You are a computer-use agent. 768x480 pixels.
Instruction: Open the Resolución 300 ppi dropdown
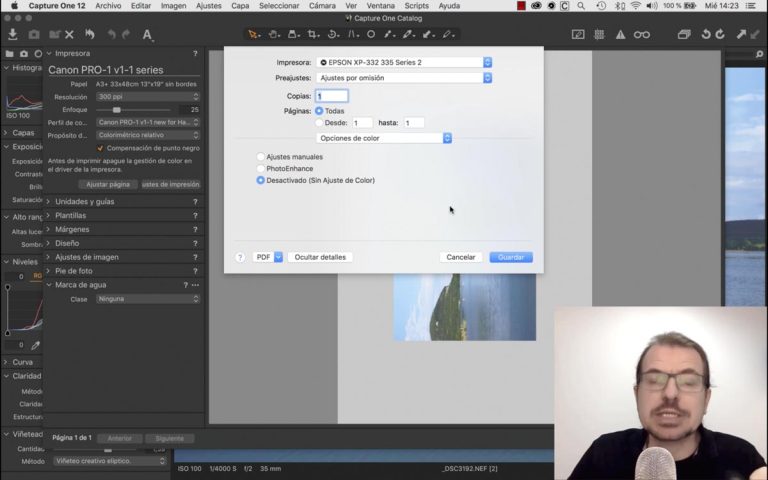click(148, 96)
